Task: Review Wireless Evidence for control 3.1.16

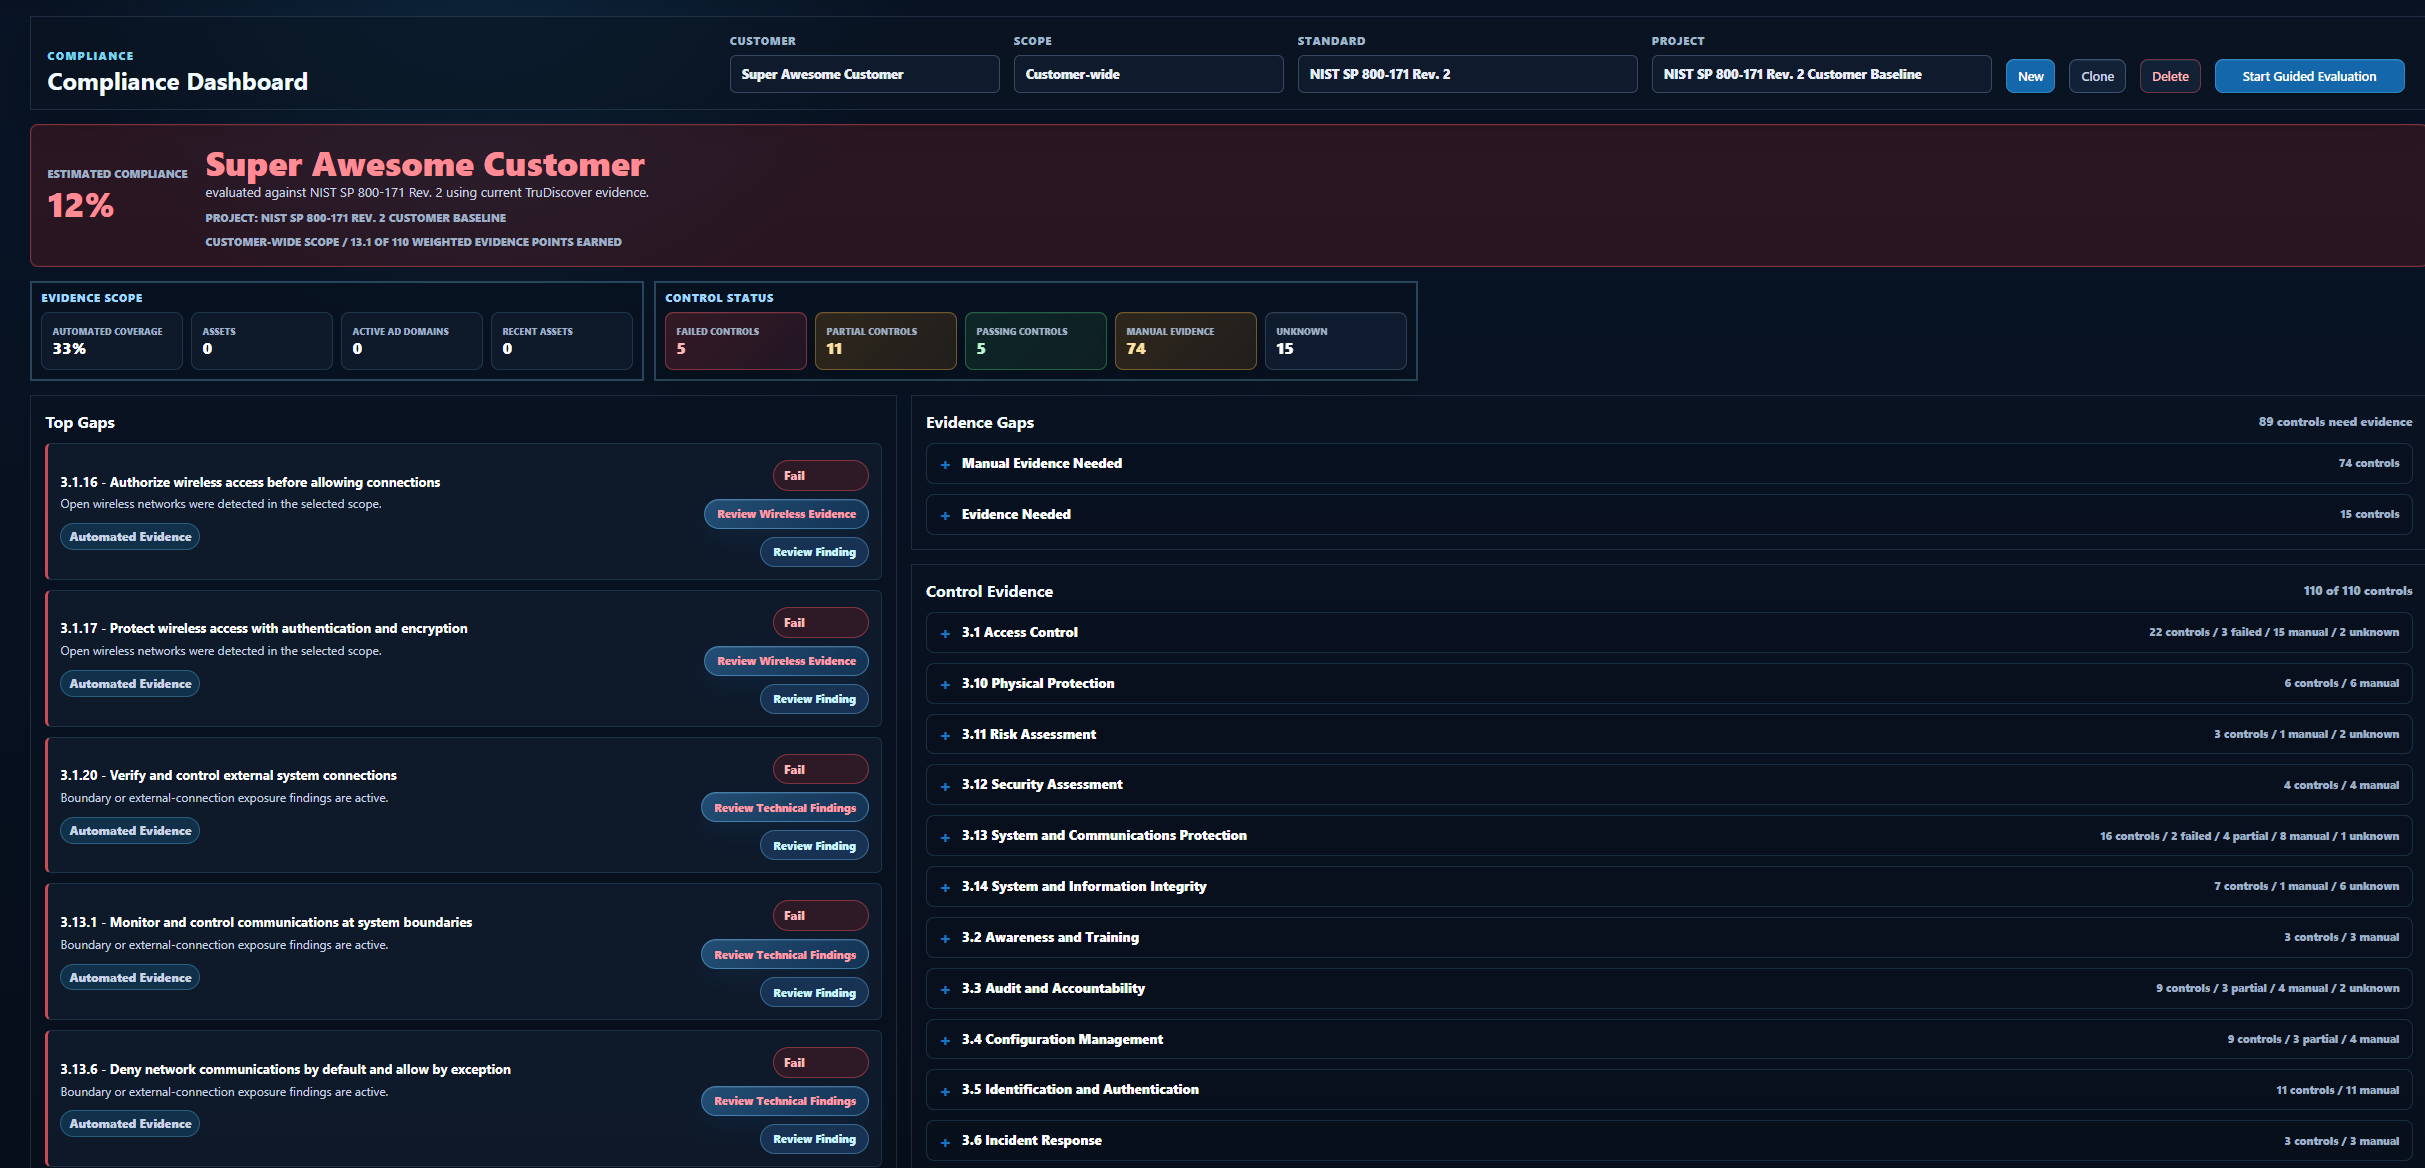Action: 786,514
